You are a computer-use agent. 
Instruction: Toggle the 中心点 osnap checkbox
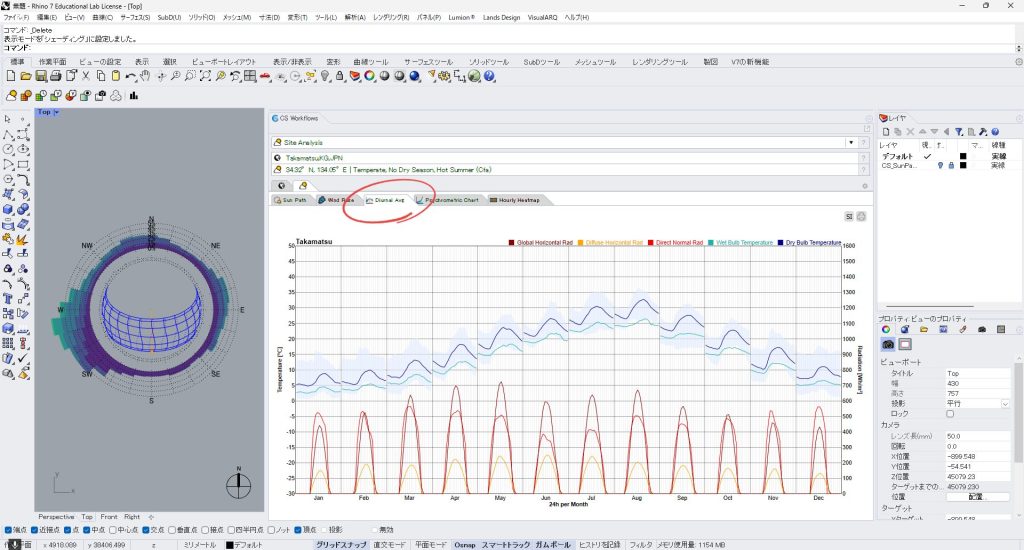point(115,529)
